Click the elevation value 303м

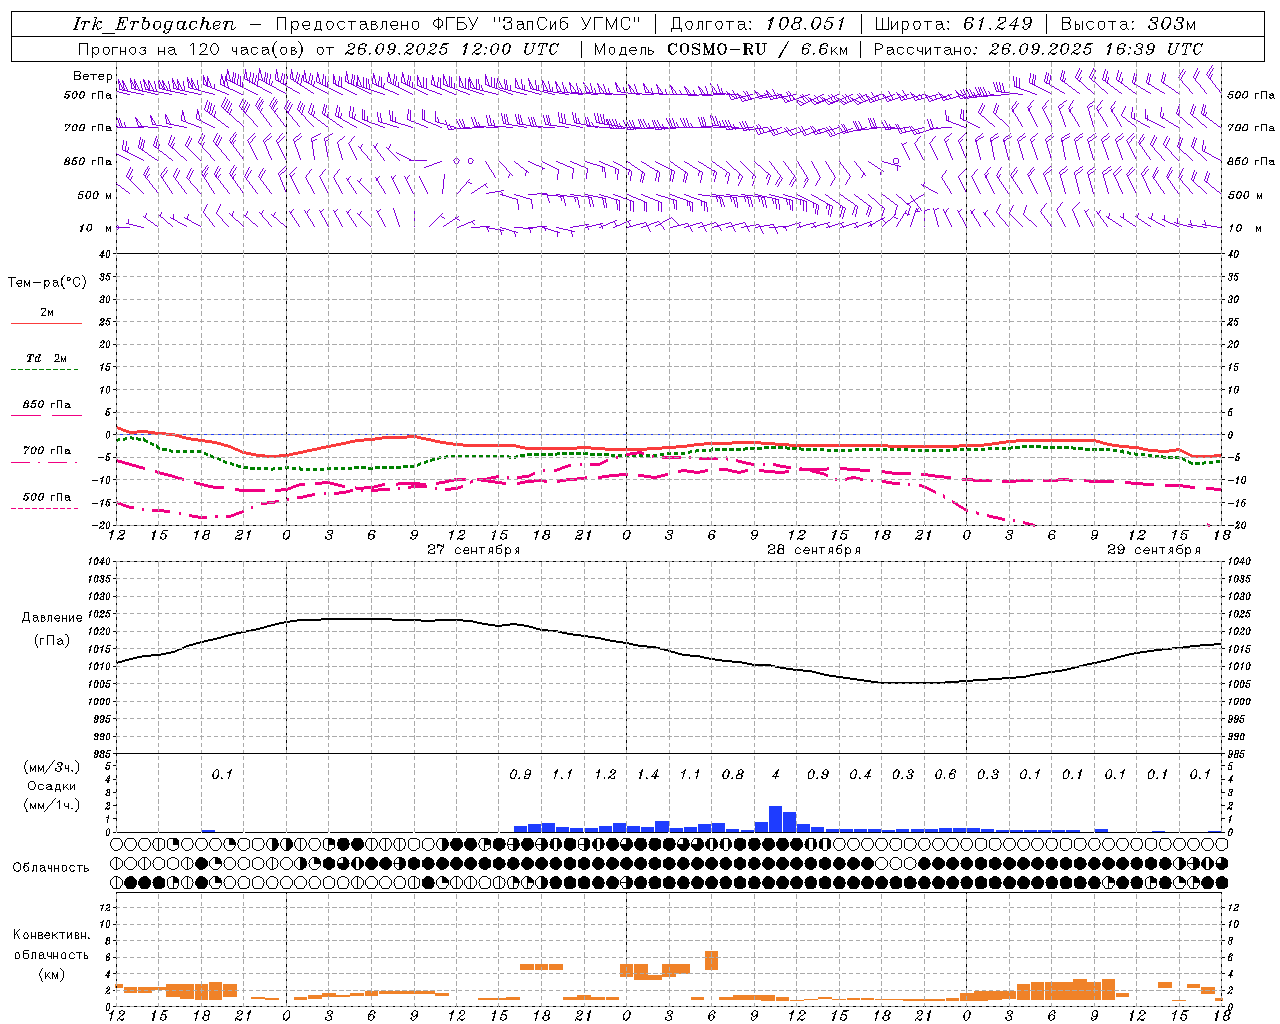[1173, 24]
